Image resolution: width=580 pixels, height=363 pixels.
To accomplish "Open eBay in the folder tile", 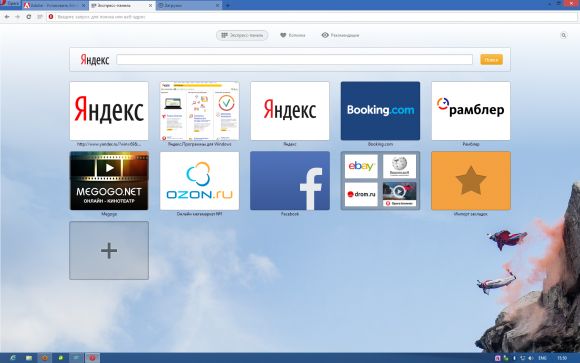I will click(x=361, y=166).
